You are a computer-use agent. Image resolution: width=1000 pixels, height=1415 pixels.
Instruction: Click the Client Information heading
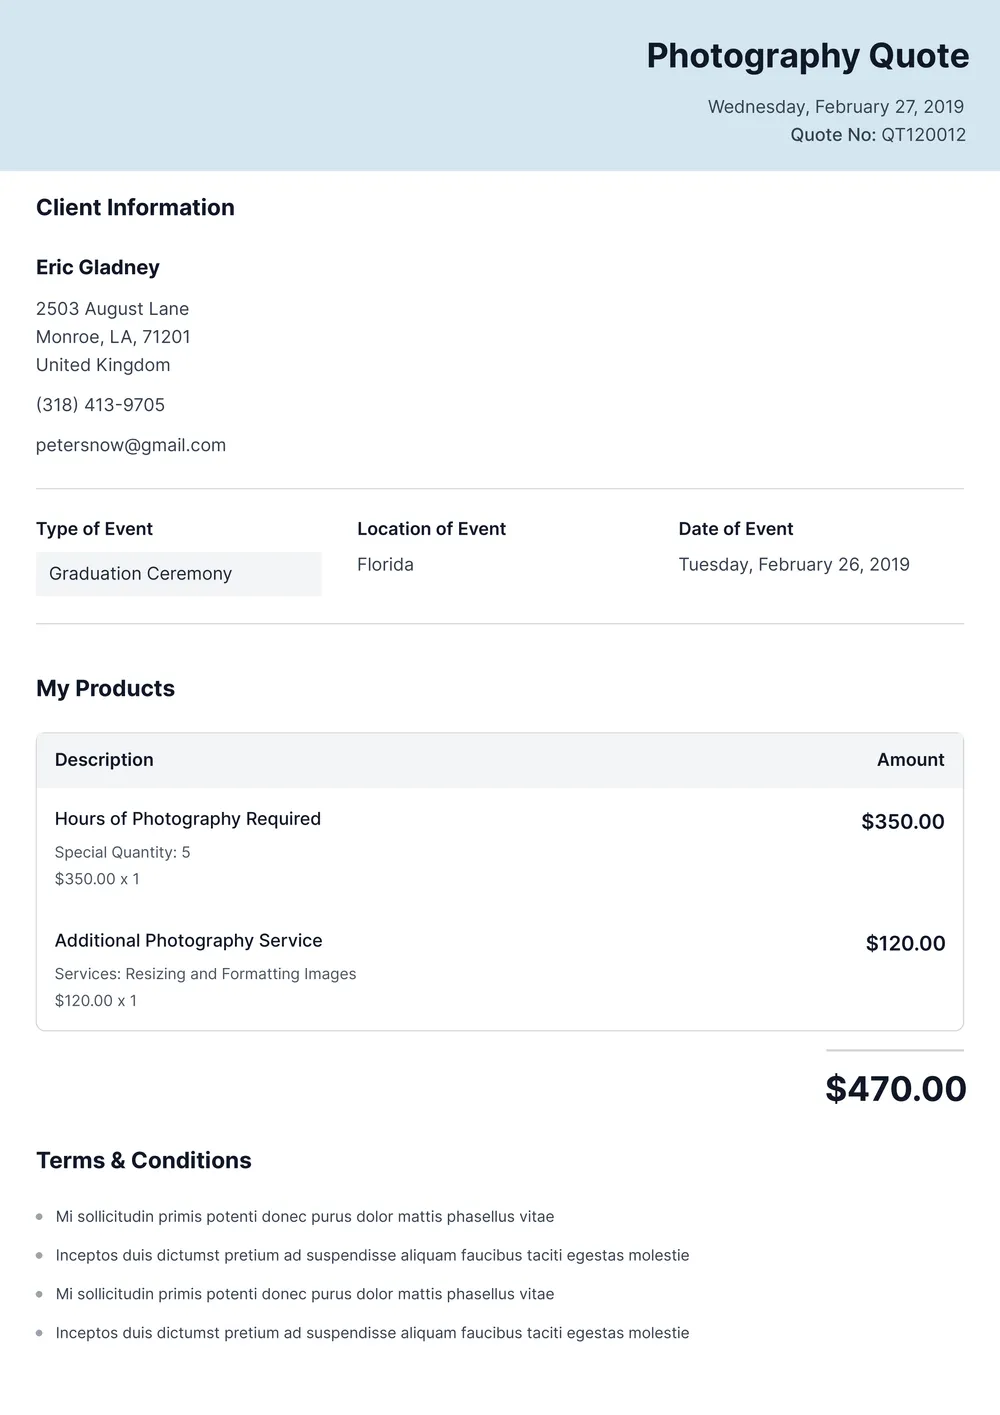[x=135, y=208]
